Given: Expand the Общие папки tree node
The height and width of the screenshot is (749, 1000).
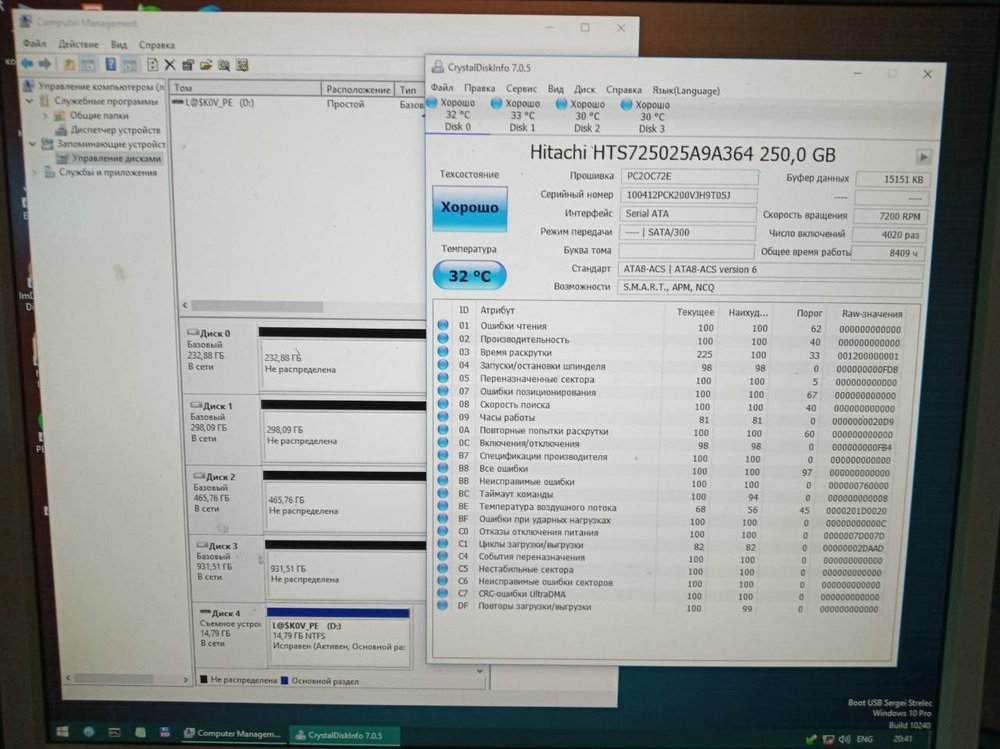Looking at the screenshot, I should [x=44, y=115].
